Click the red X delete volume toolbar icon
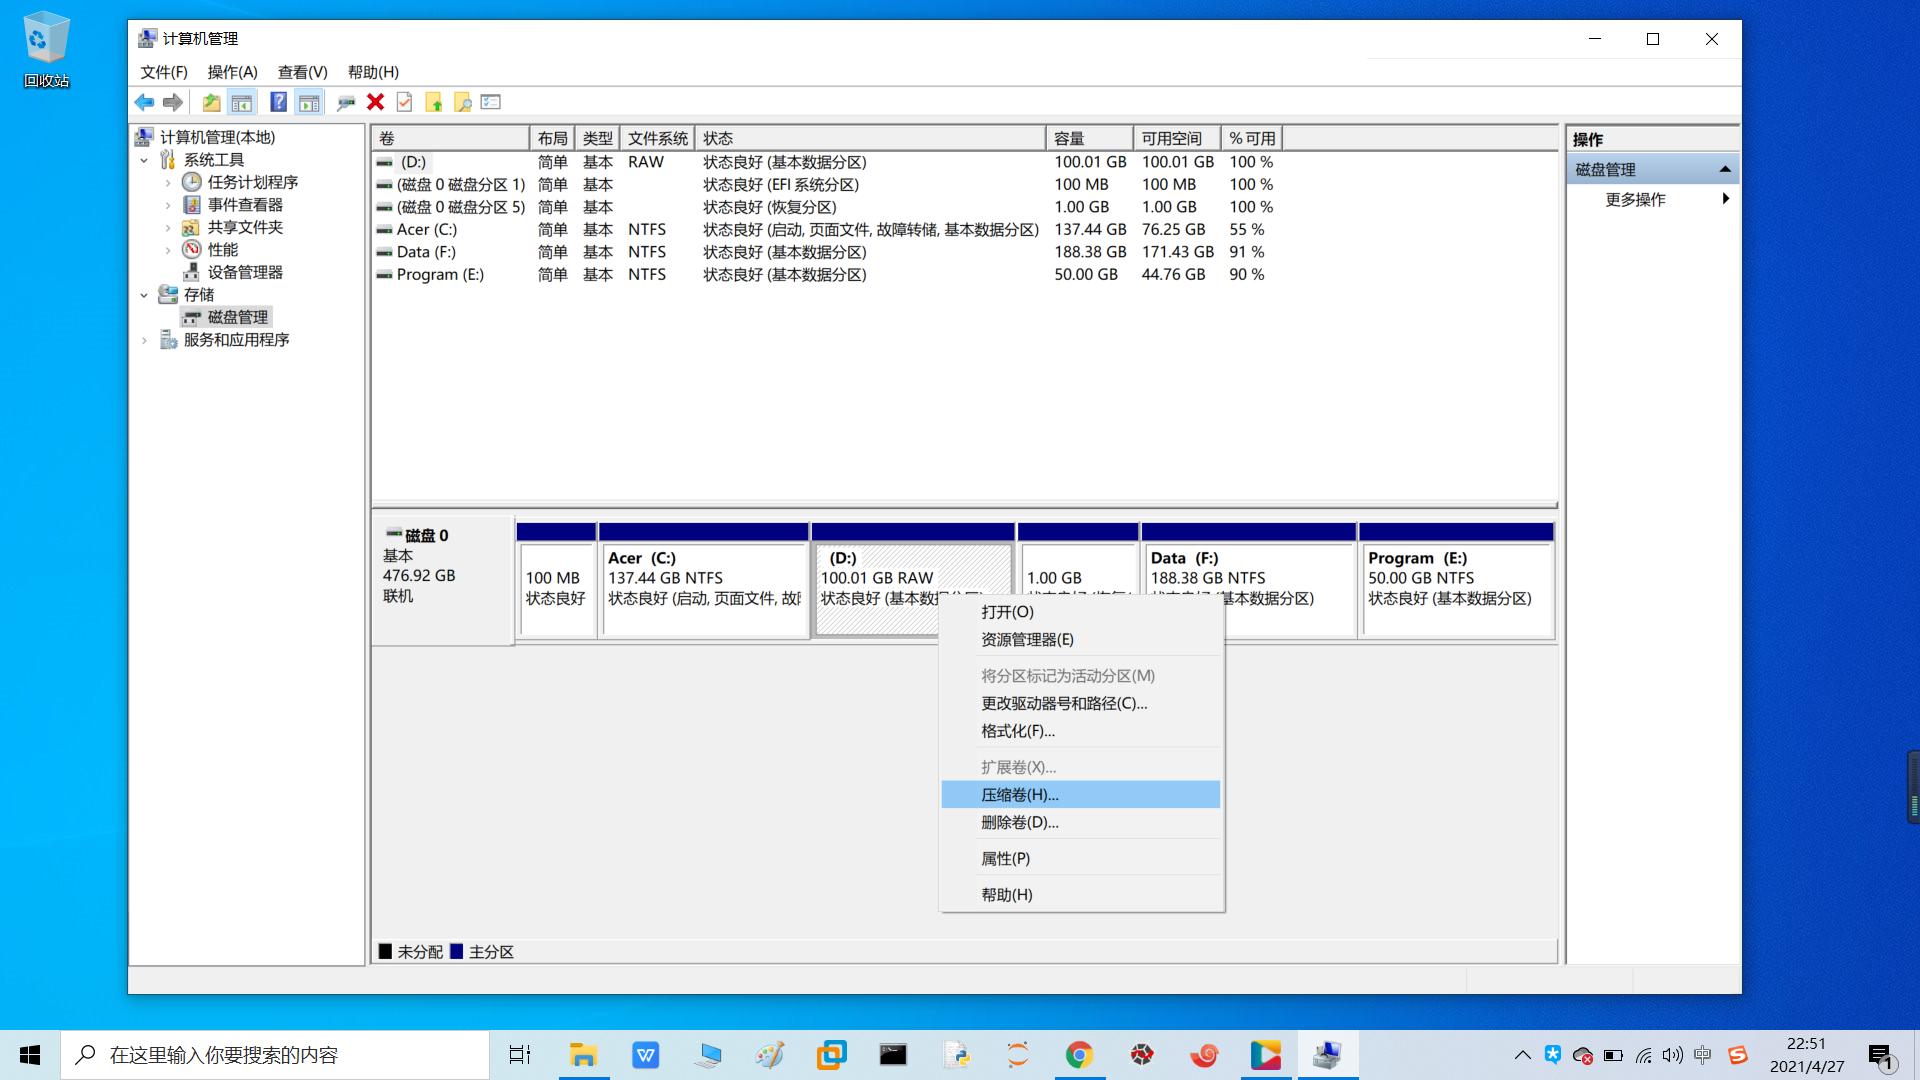 click(x=375, y=101)
